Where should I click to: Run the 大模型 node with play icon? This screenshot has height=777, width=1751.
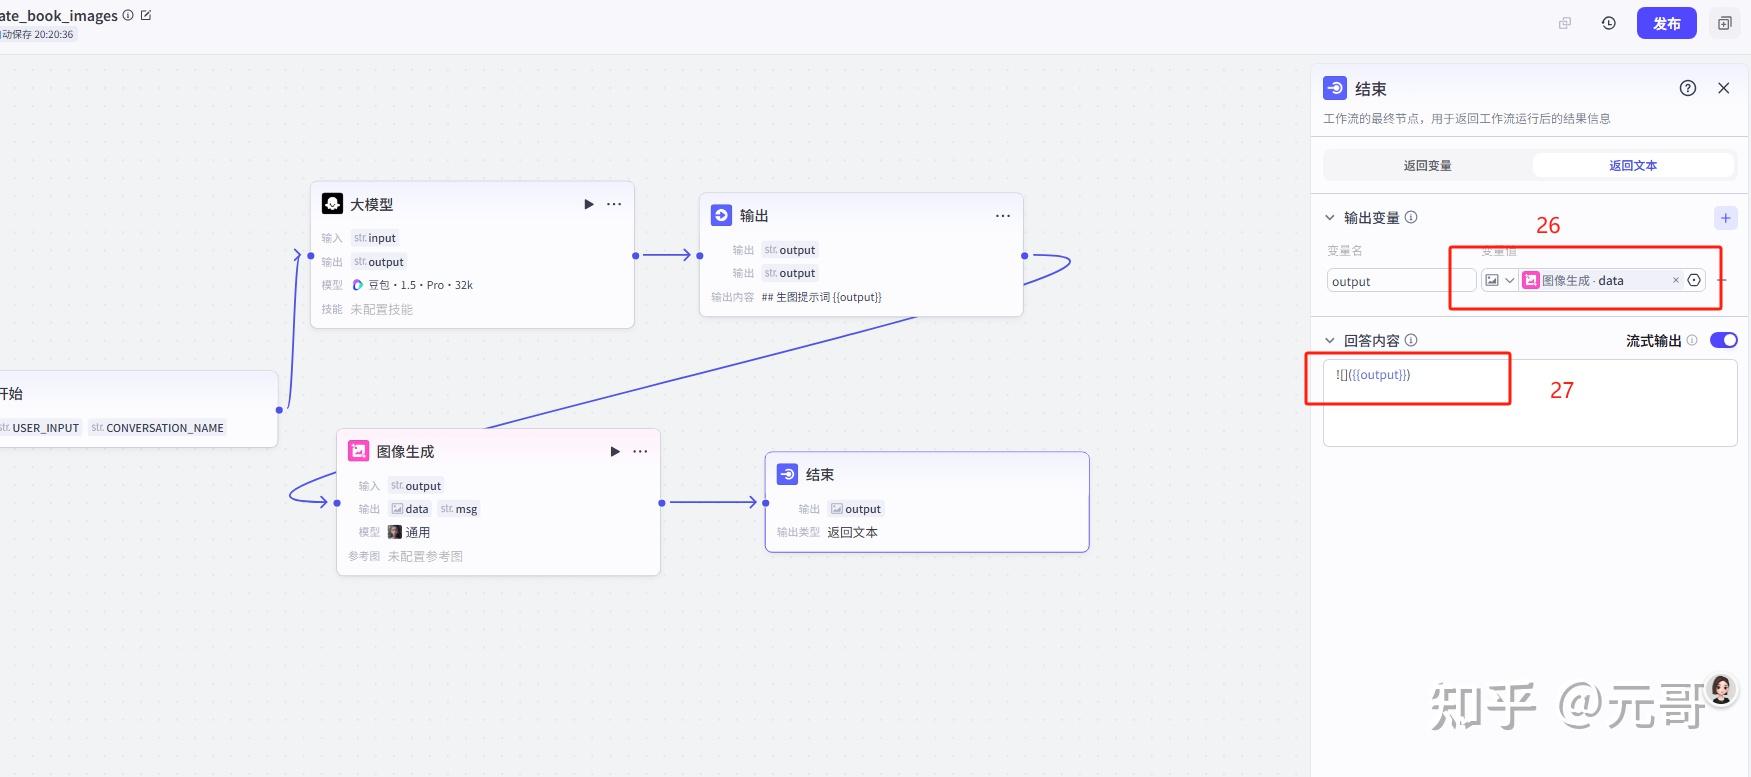point(589,204)
